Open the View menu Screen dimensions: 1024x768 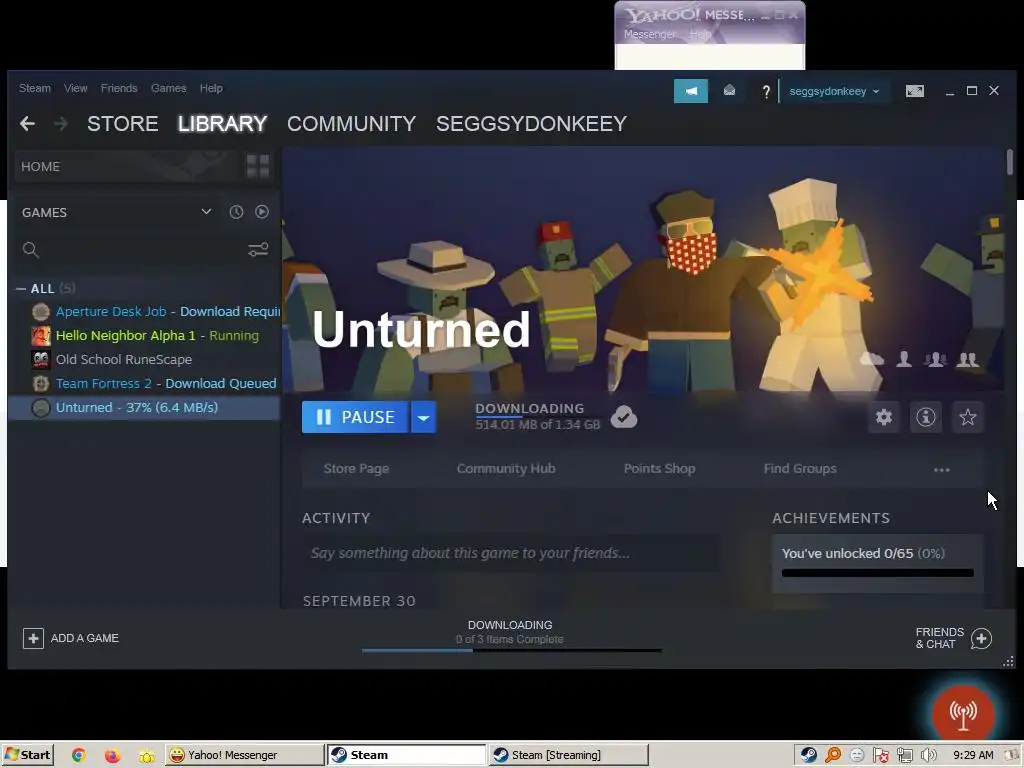coord(76,88)
